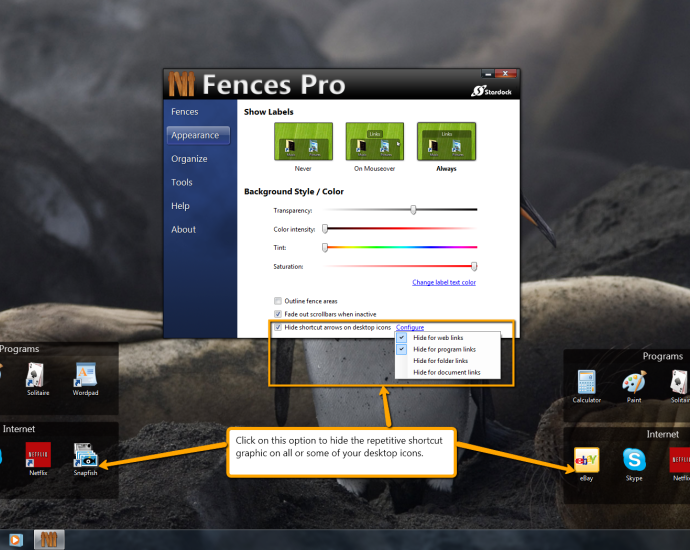The width and height of the screenshot is (690, 550).
Task: Minimize the Fences Pro window
Action: click(488, 73)
